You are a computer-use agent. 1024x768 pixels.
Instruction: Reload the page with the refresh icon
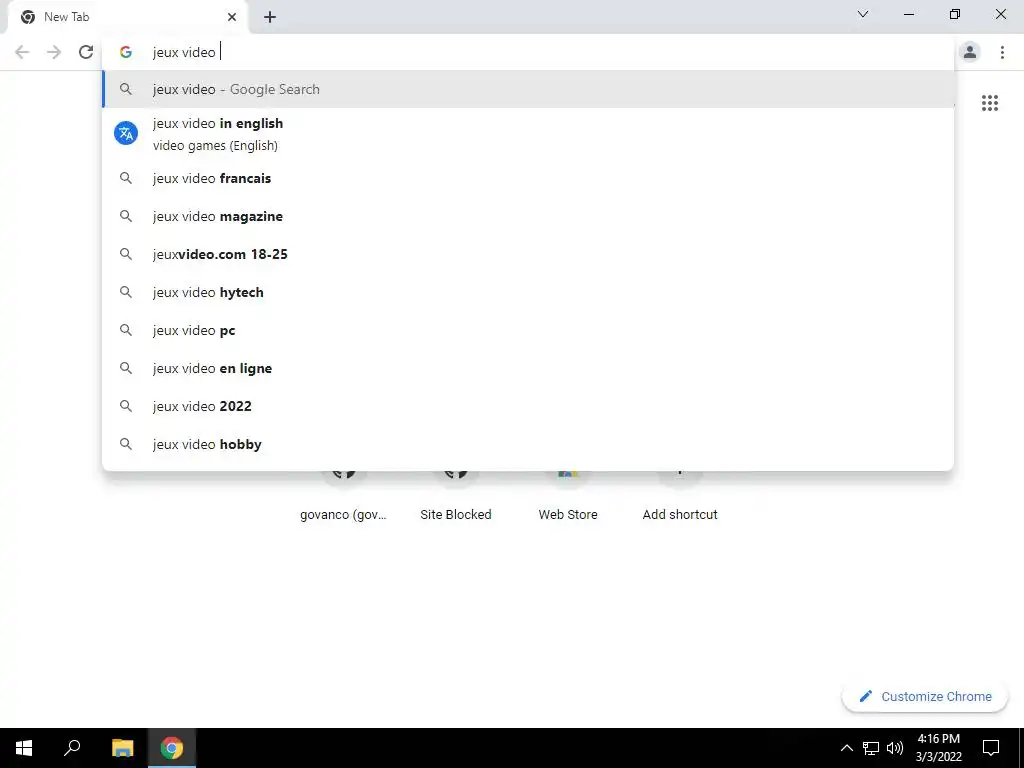[86, 52]
